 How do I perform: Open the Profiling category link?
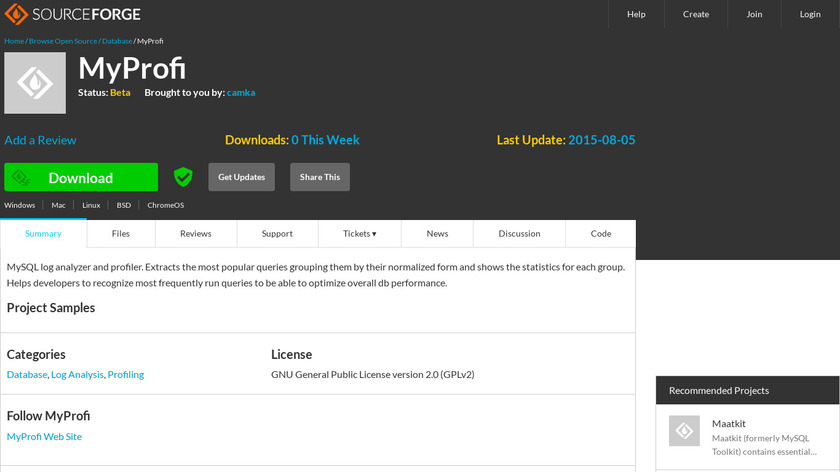pyautogui.click(x=125, y=374)
